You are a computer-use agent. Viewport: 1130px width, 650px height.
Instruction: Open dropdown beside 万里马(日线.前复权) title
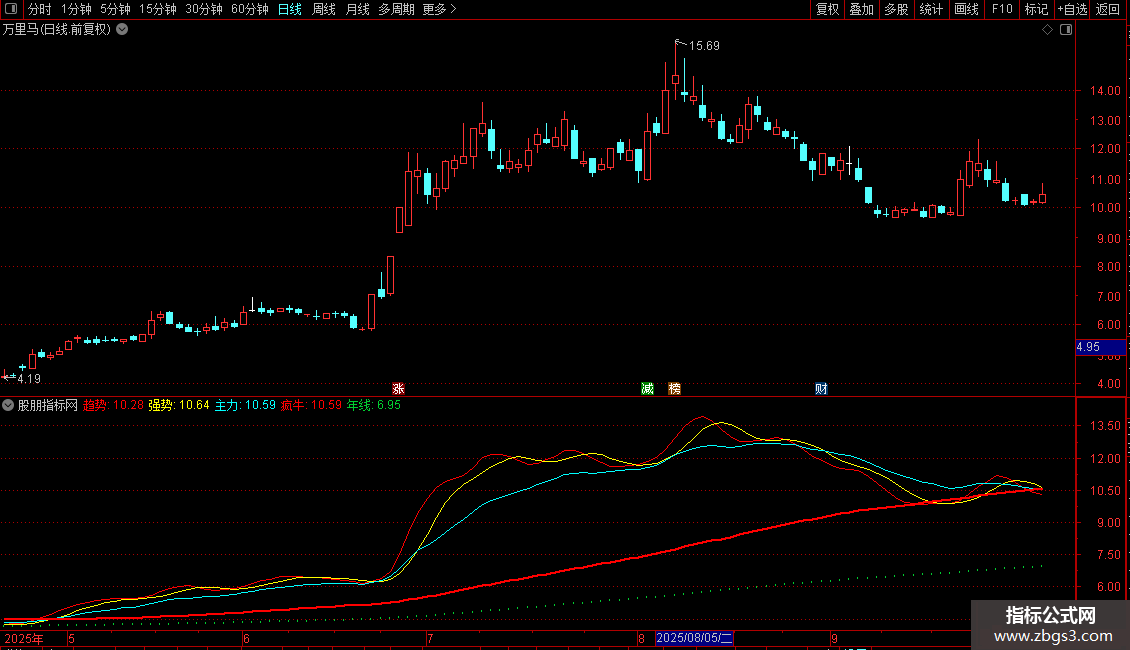pos(123,30)
